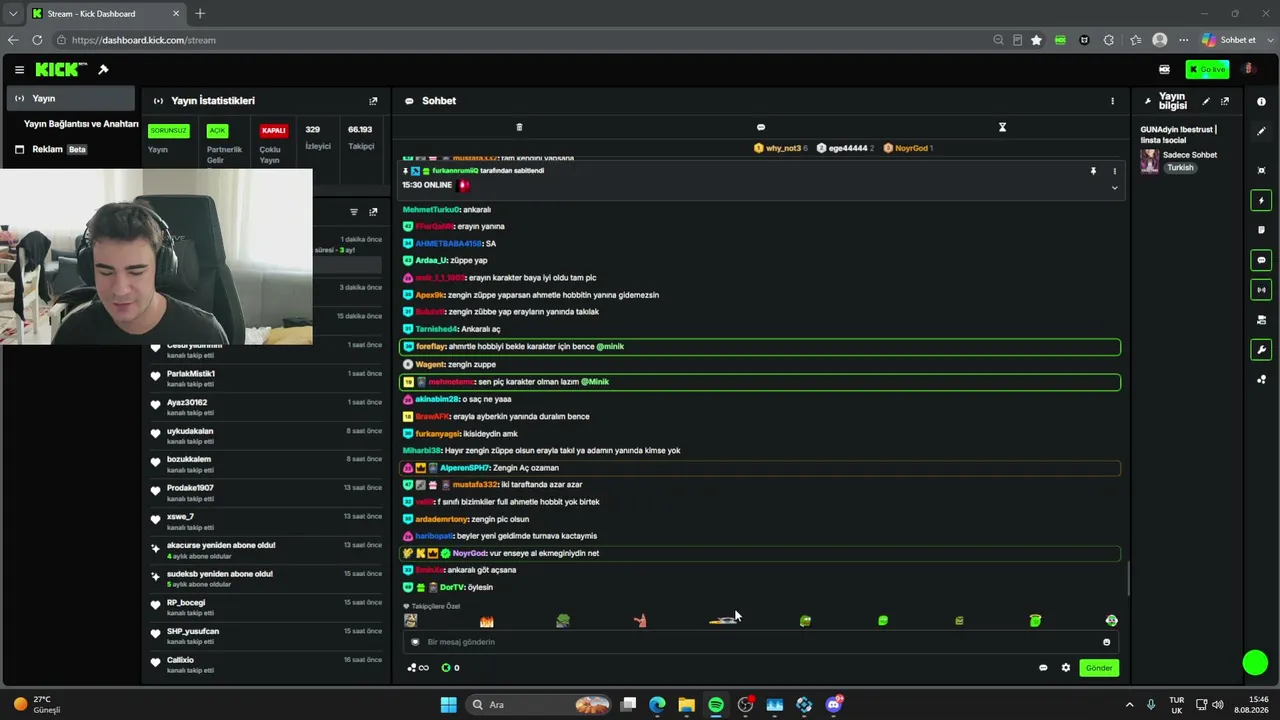This screenshot has height=720, width=1280.
Task: Reload the page
Action: [x=37, y=40]
